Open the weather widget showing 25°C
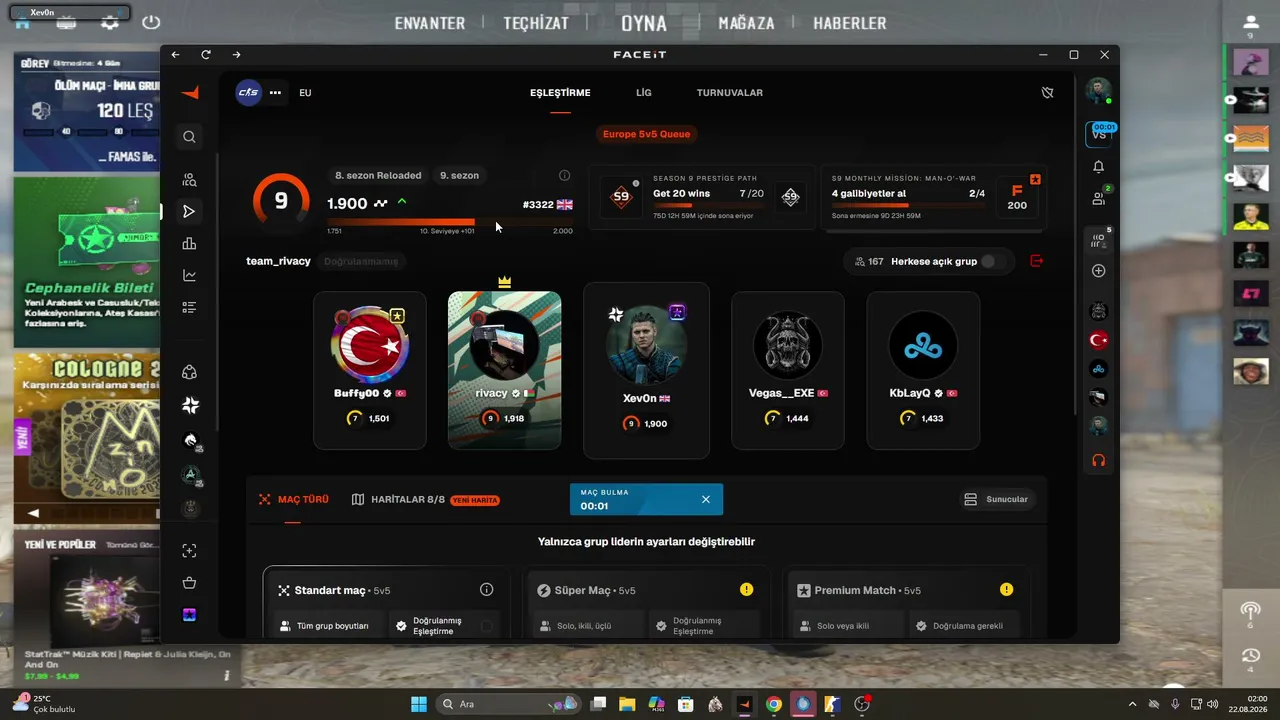This screenshot has height=720, width=1280. [45, 704]
